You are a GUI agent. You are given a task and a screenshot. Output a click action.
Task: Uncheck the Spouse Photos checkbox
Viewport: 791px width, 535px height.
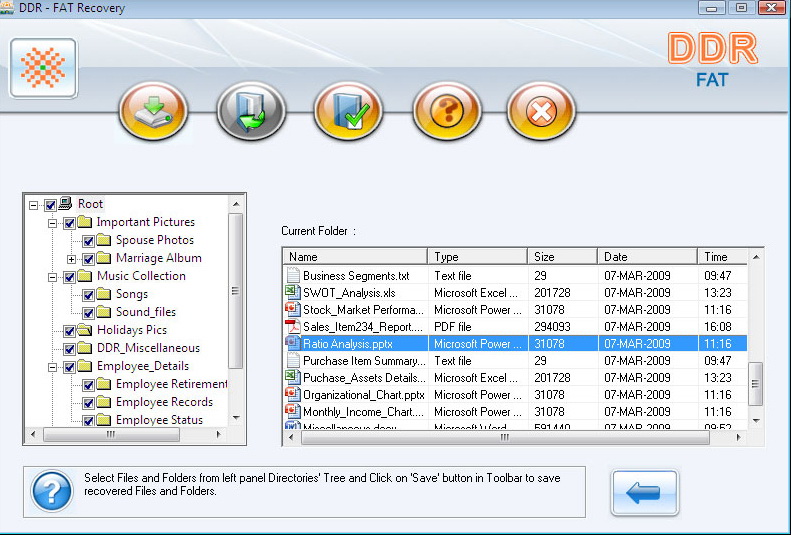88,241
